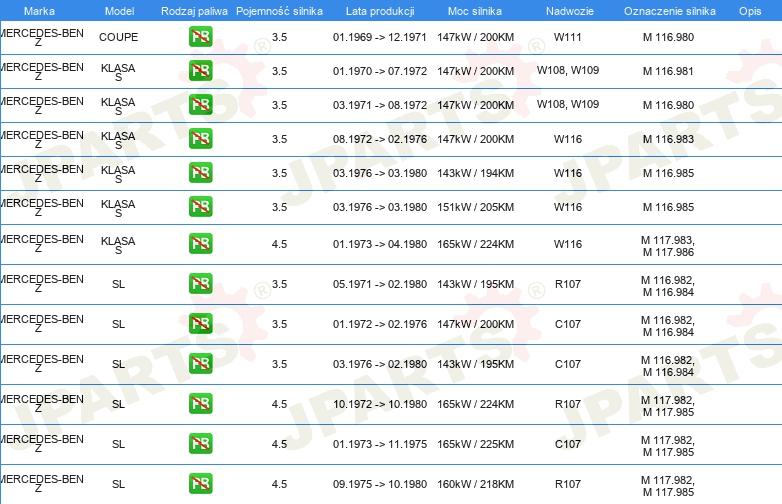Click fuel icon in the 01.1972 -> 02.1976 row

pos(200,323)
